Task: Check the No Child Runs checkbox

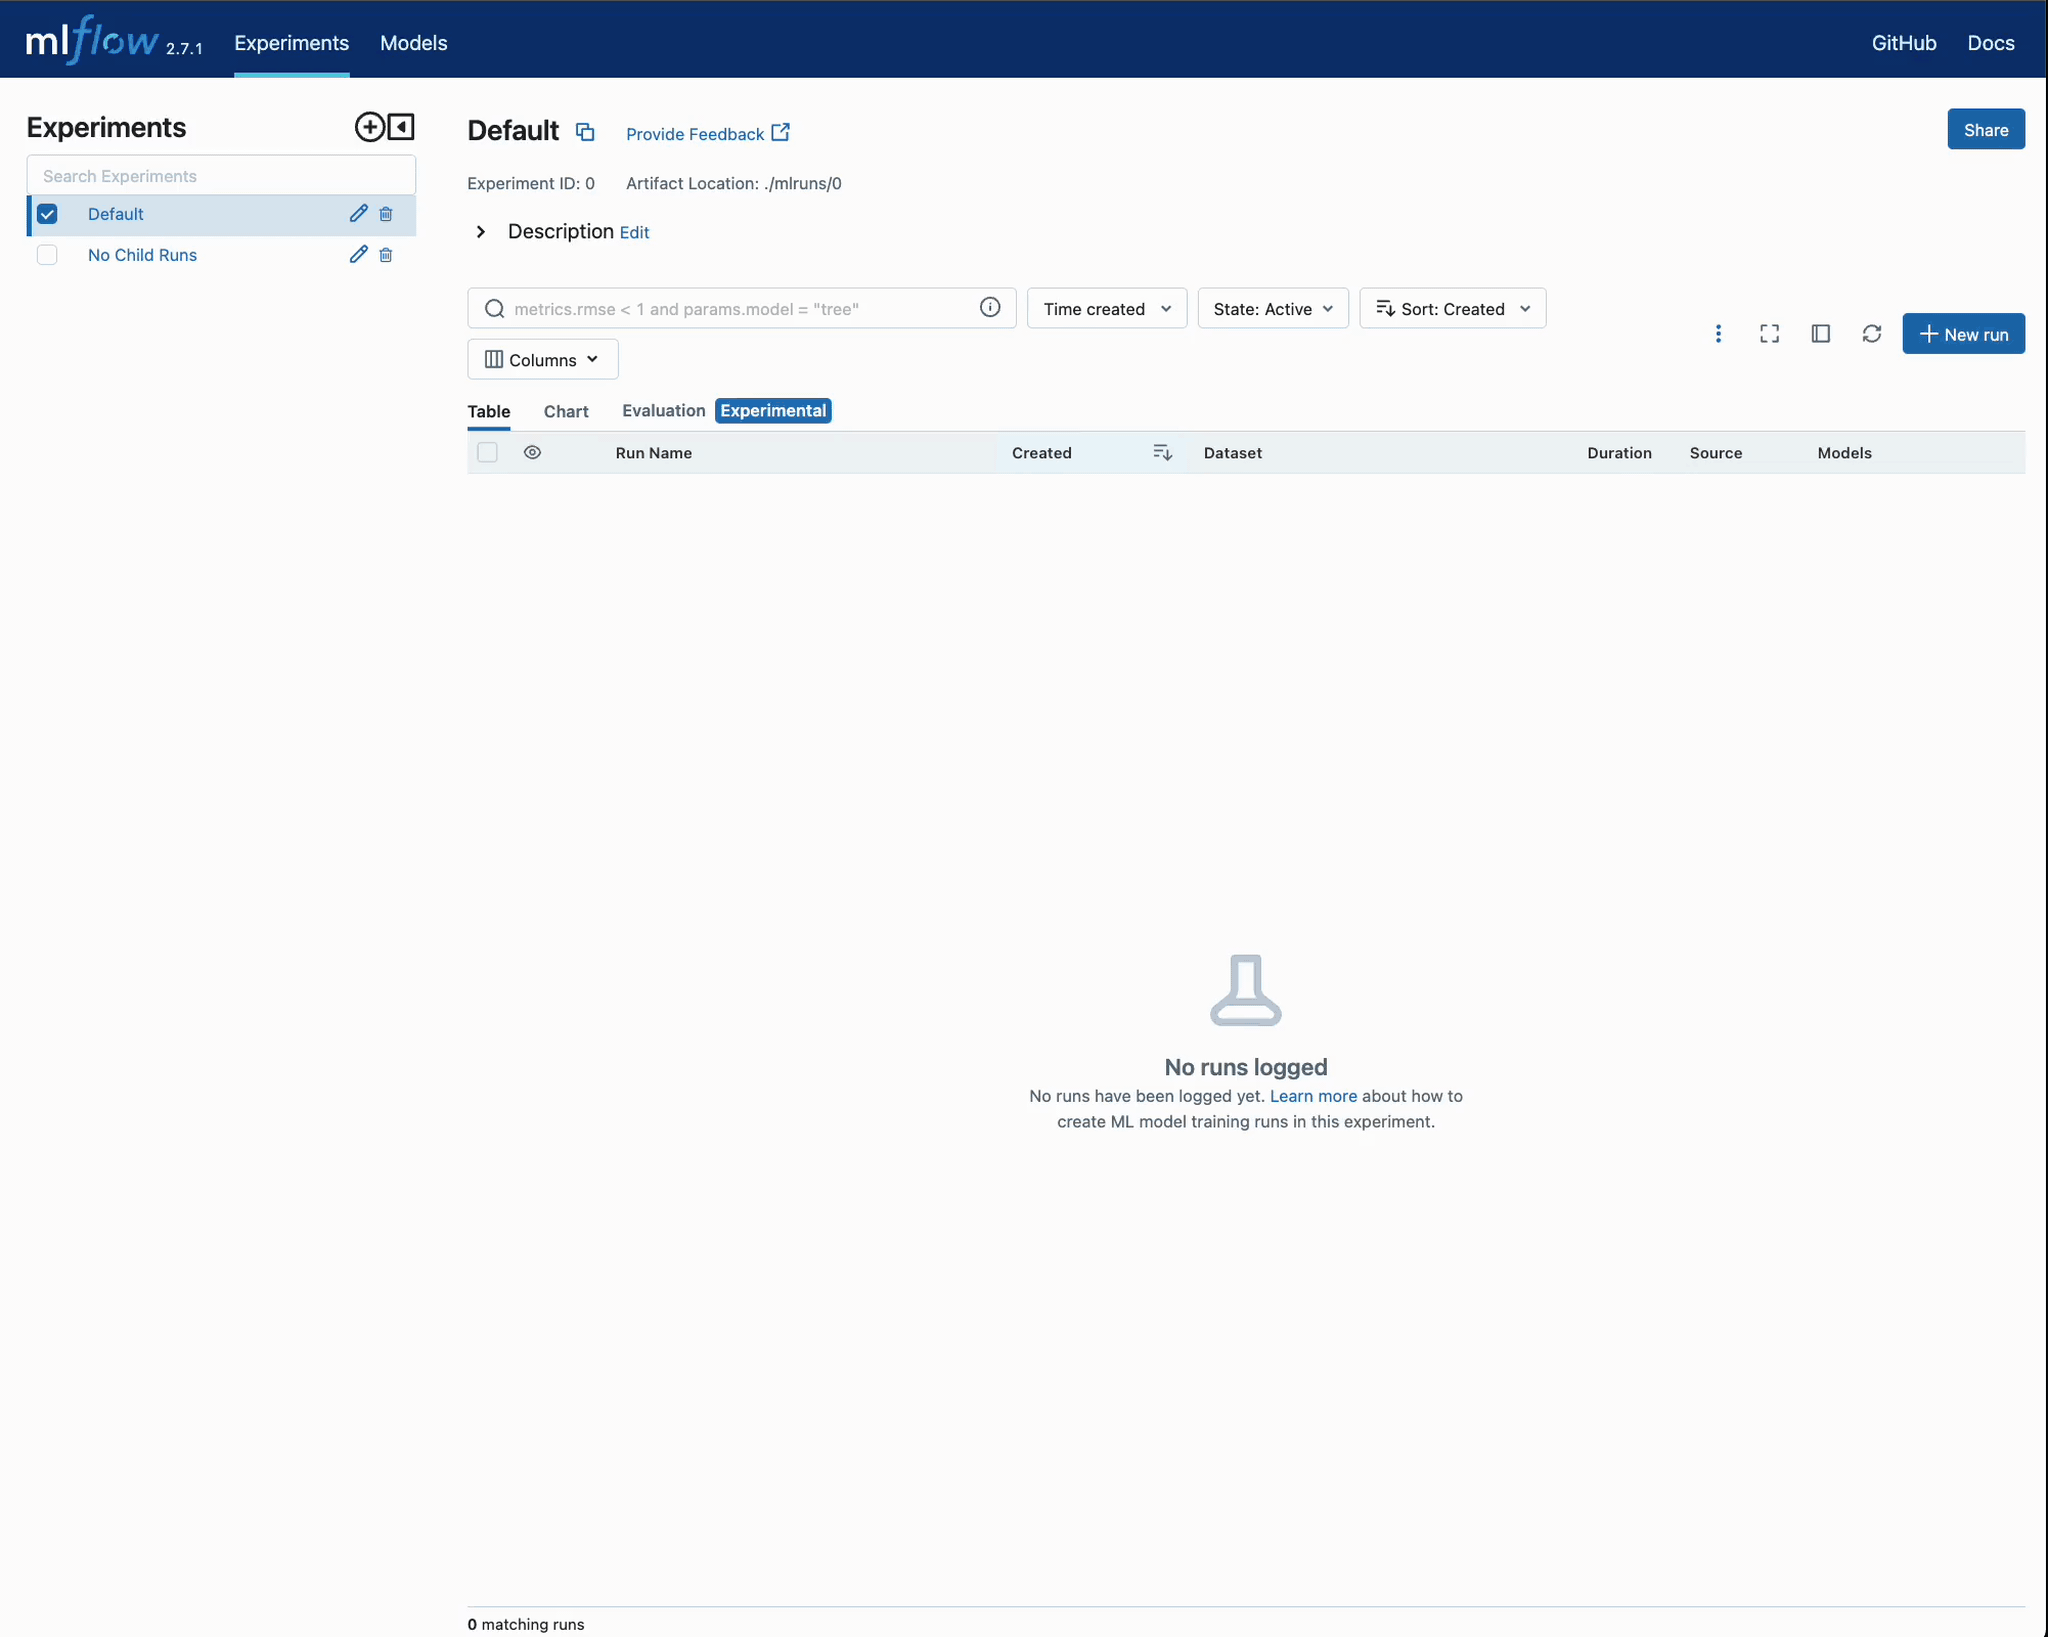Action: 47,255
